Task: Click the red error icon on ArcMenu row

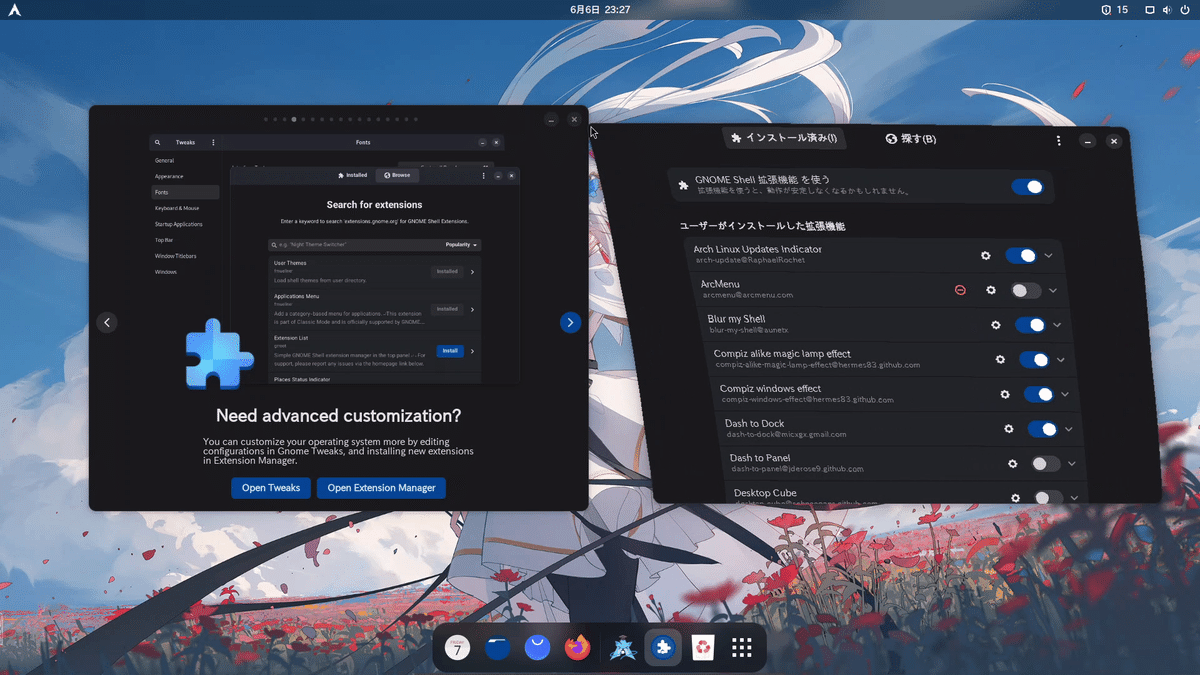Action: pyautogui.click(x=960, y=290)
